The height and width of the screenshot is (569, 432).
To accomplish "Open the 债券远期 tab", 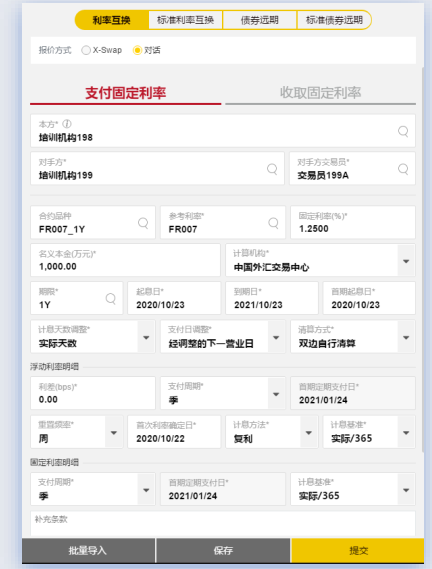I will pos(260,20).
